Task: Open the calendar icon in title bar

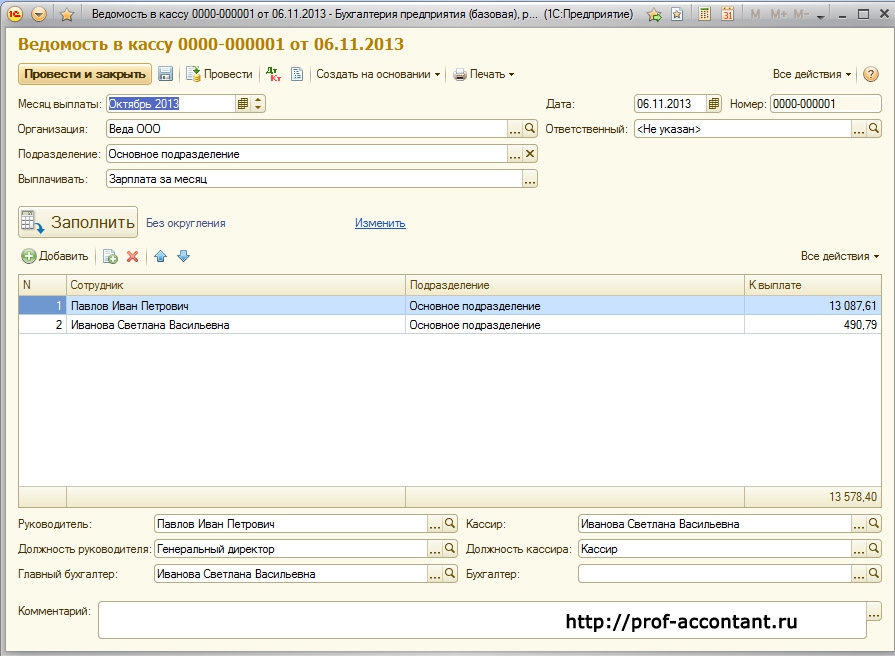Action: point(728,14)
